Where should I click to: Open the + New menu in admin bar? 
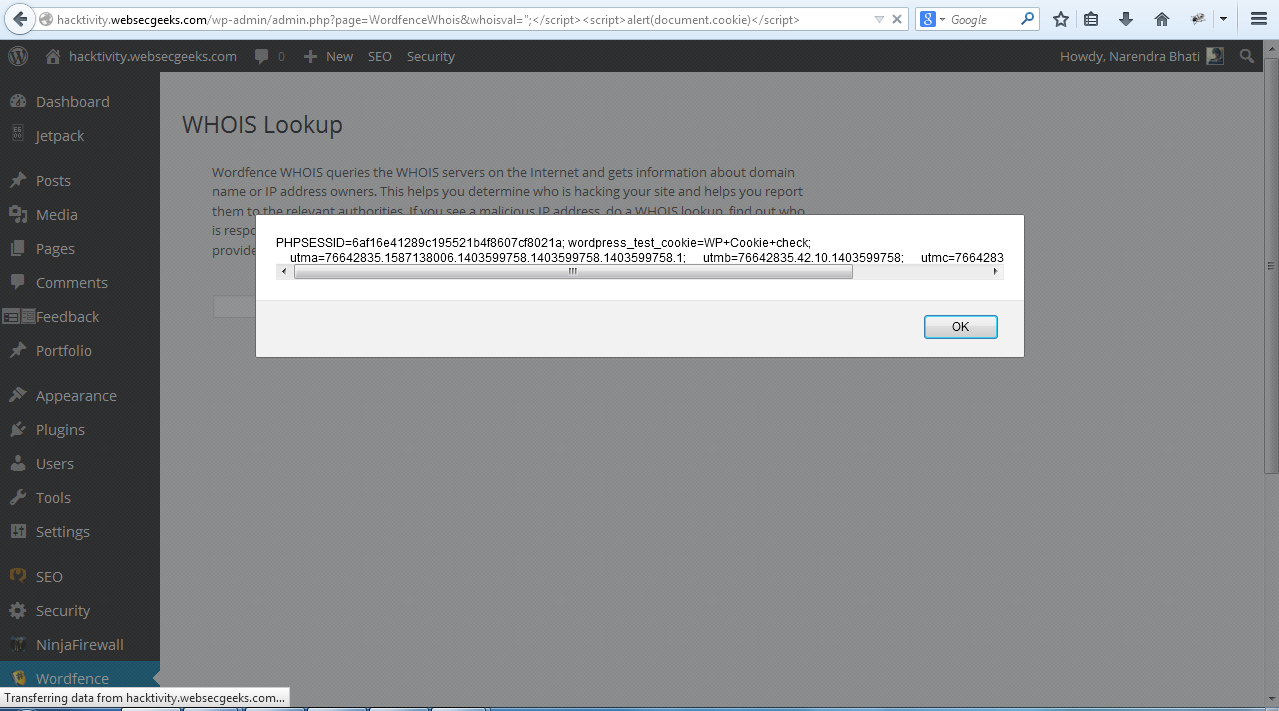(x=328, y=56)
